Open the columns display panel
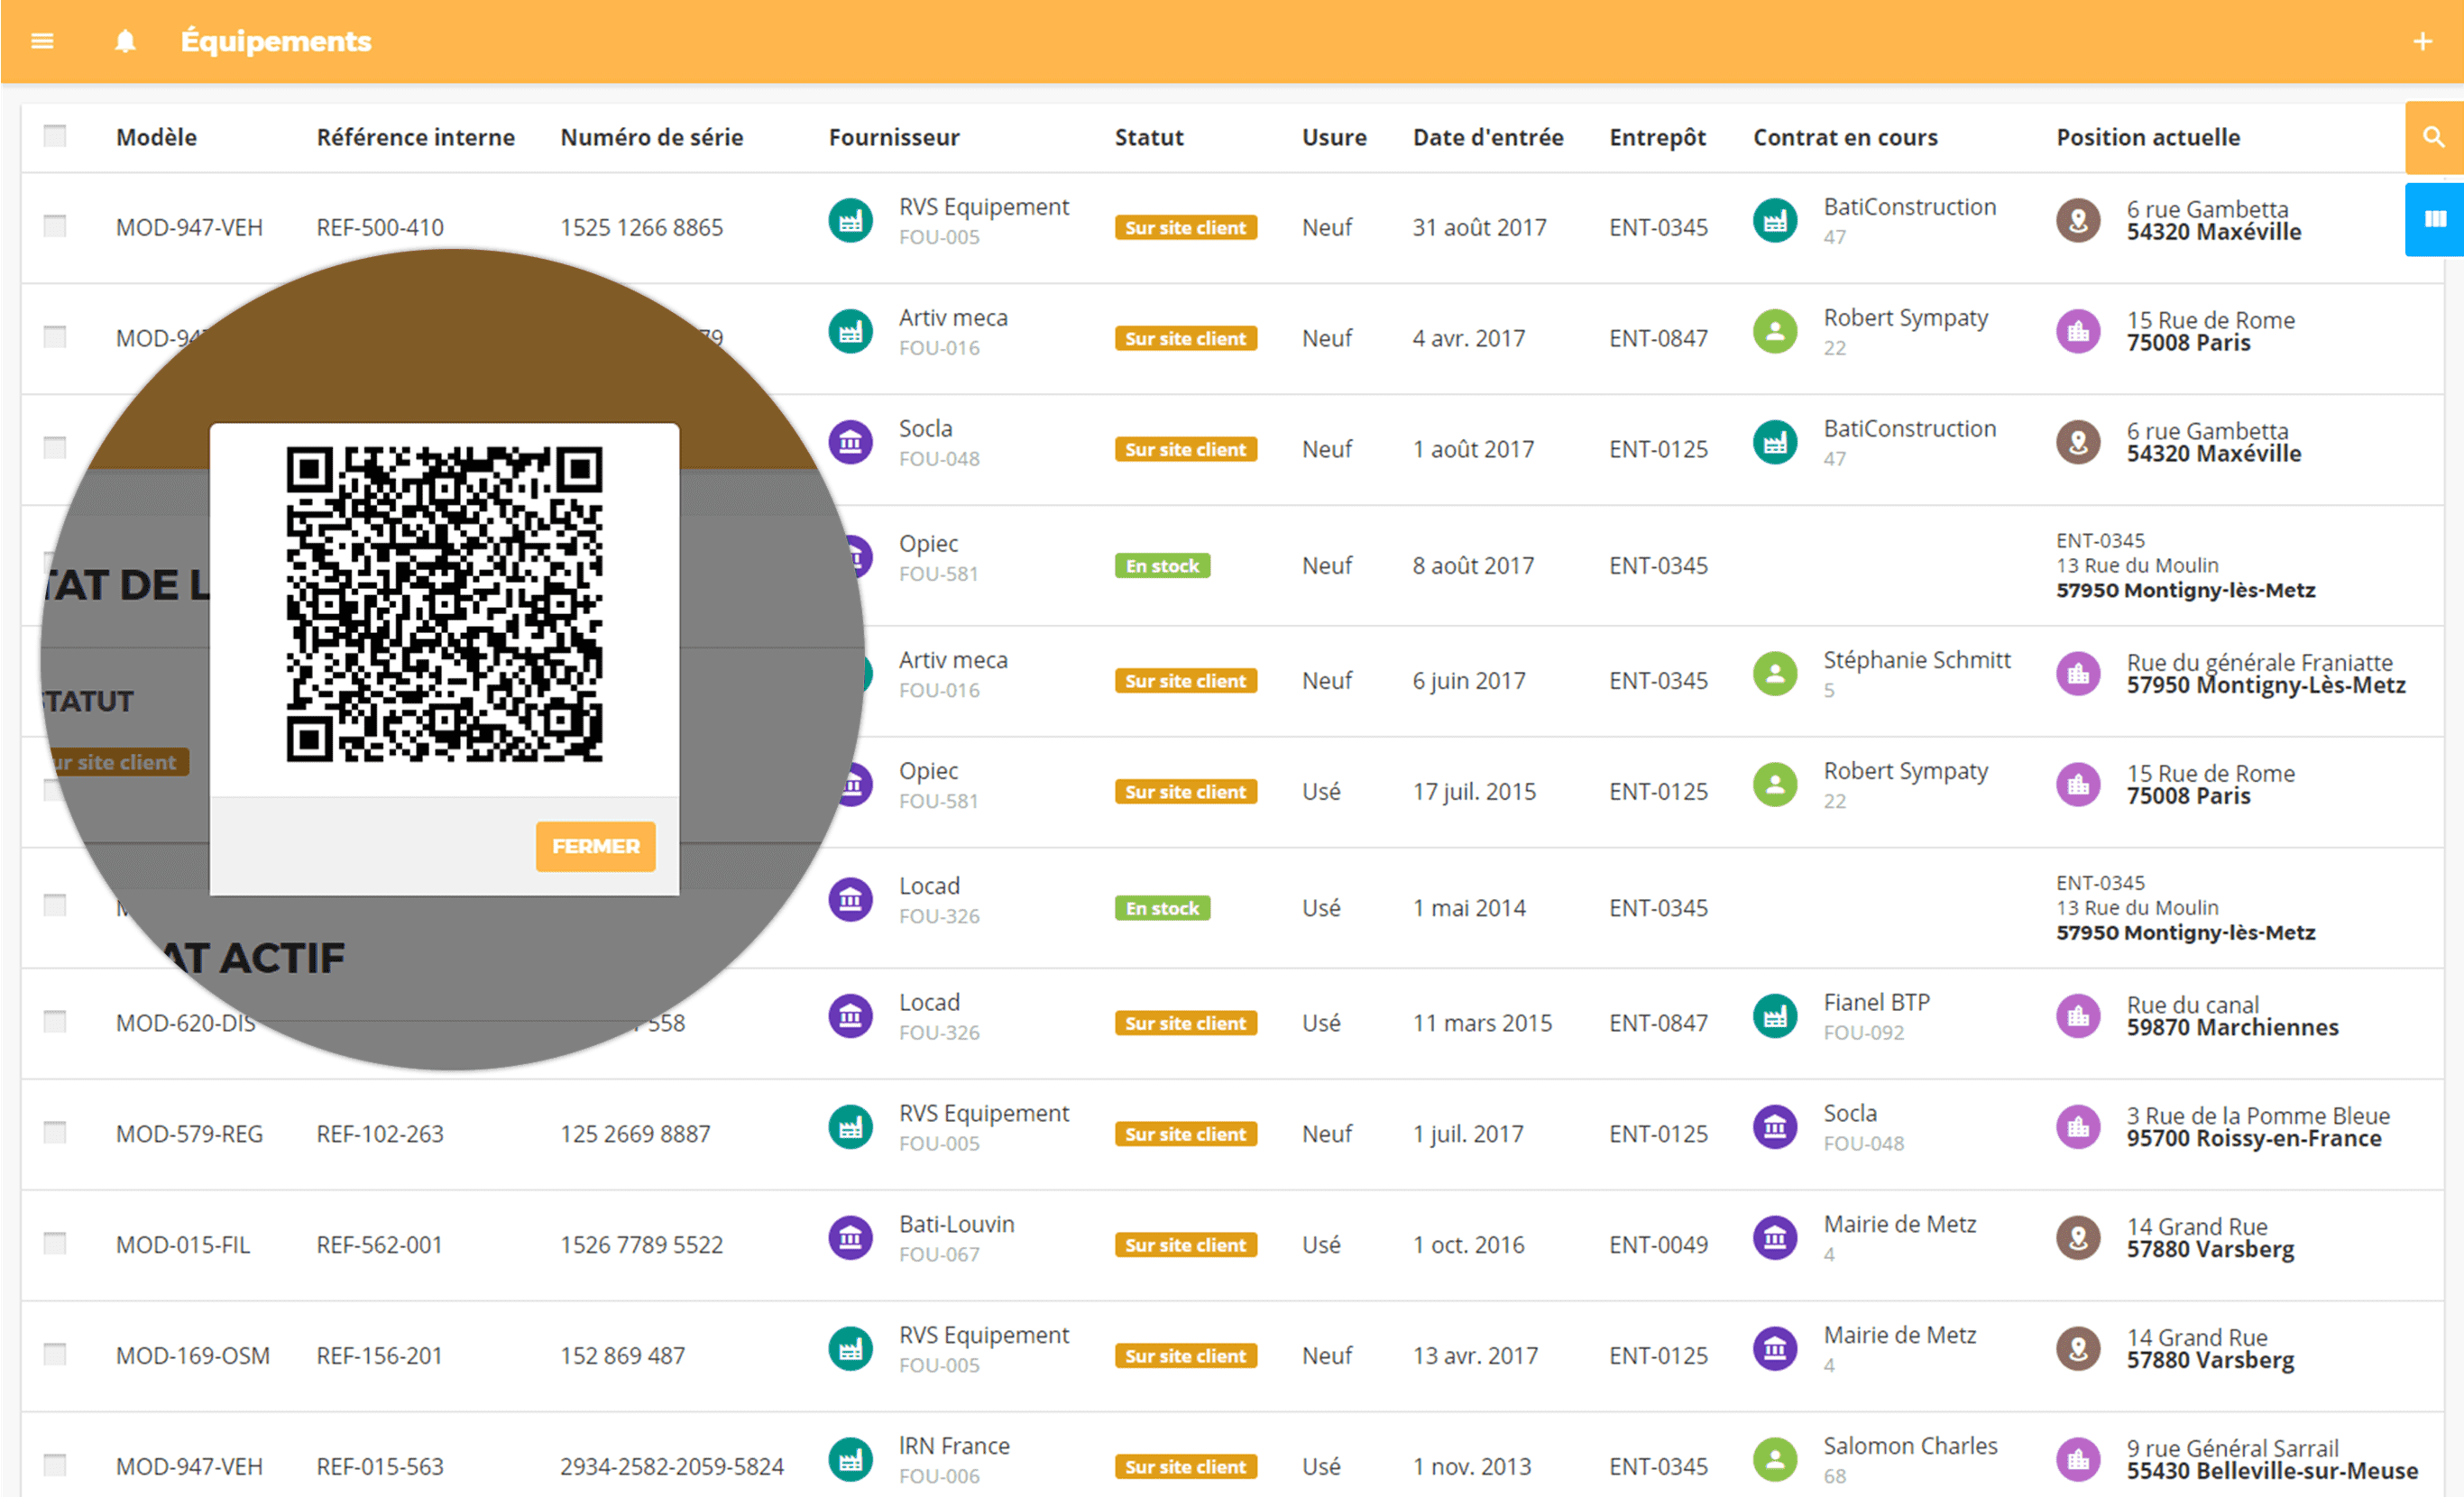 click(x=2434, y=219)
